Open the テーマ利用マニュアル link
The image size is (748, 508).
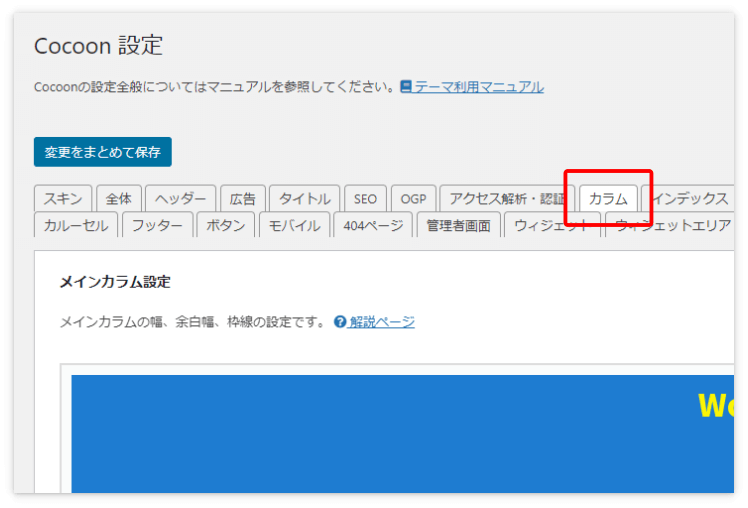[478, 87]
